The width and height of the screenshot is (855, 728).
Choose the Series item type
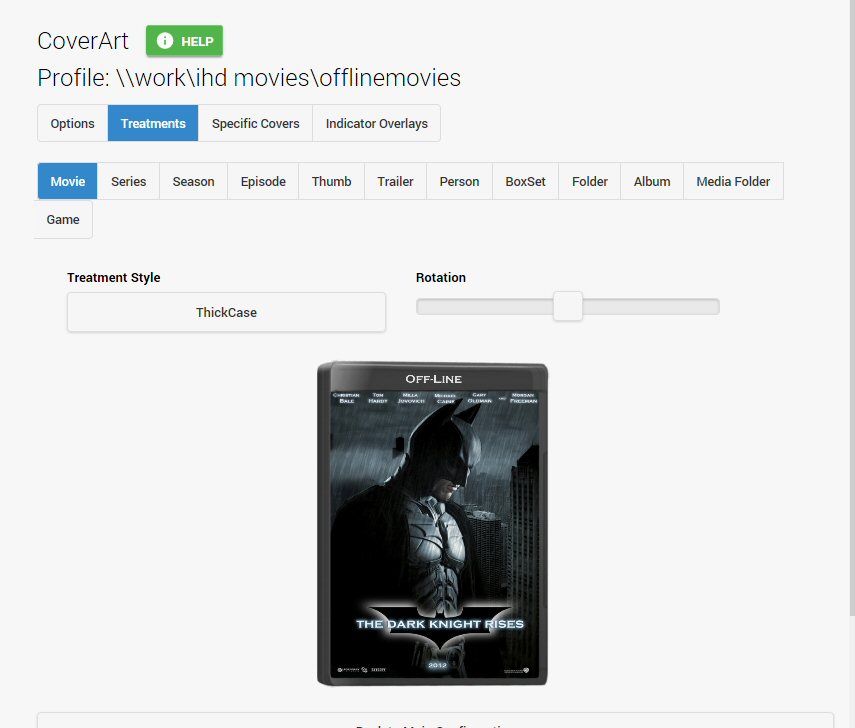point(128,181)
